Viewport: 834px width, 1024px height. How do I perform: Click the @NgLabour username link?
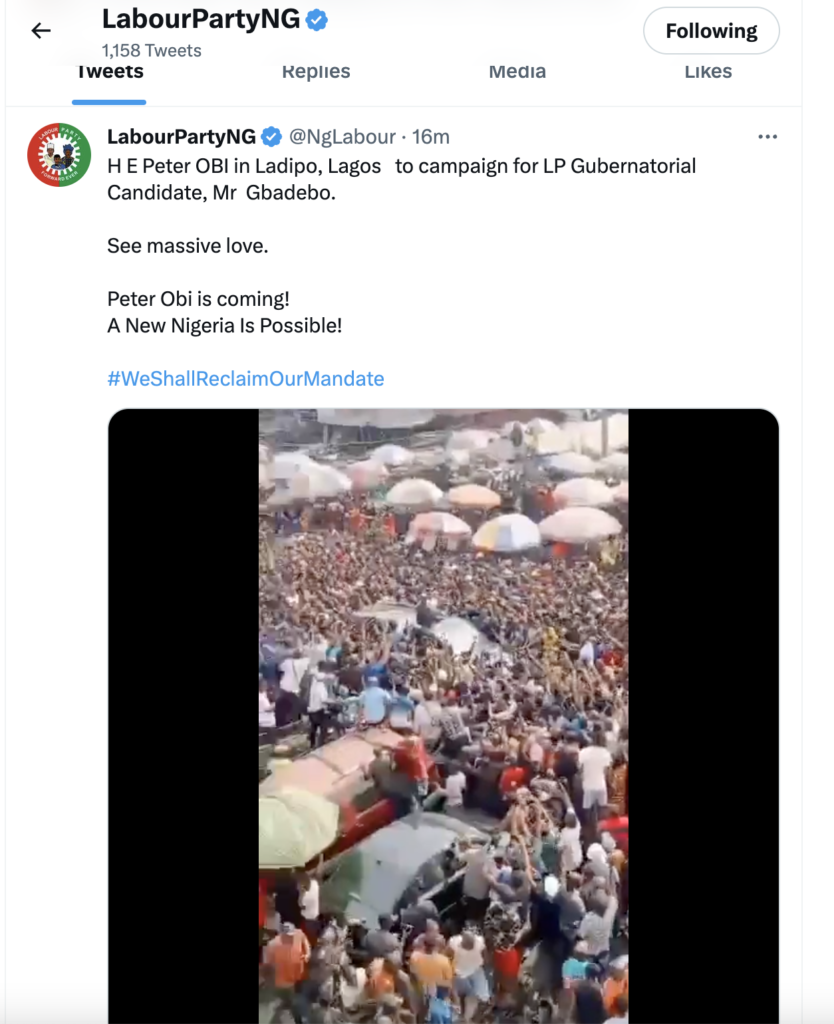344,137
